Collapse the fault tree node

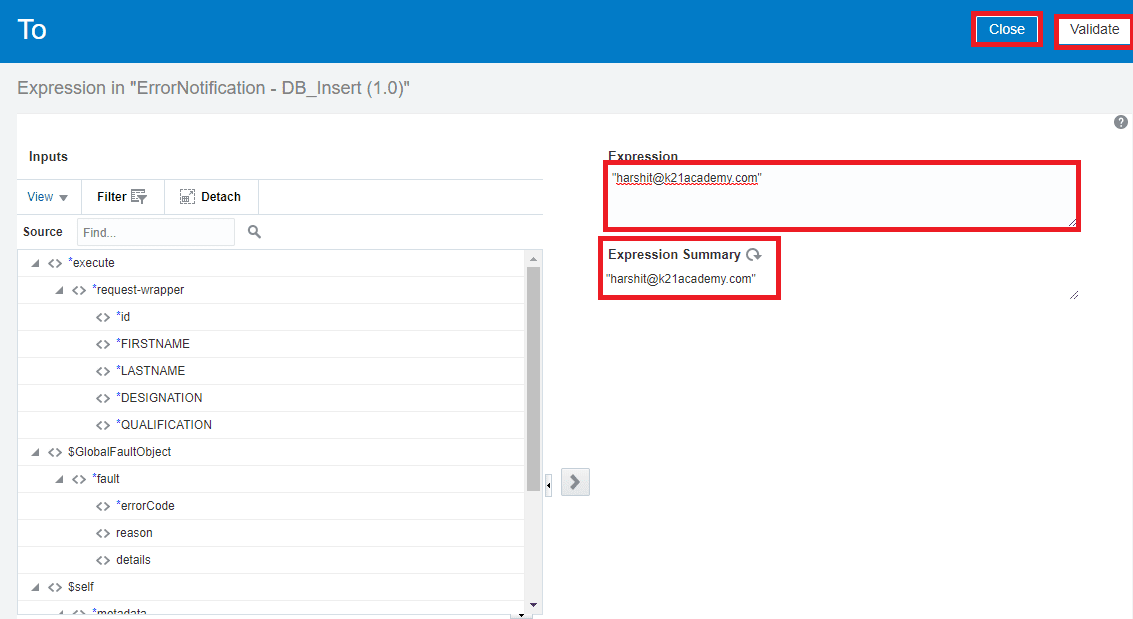58,478
